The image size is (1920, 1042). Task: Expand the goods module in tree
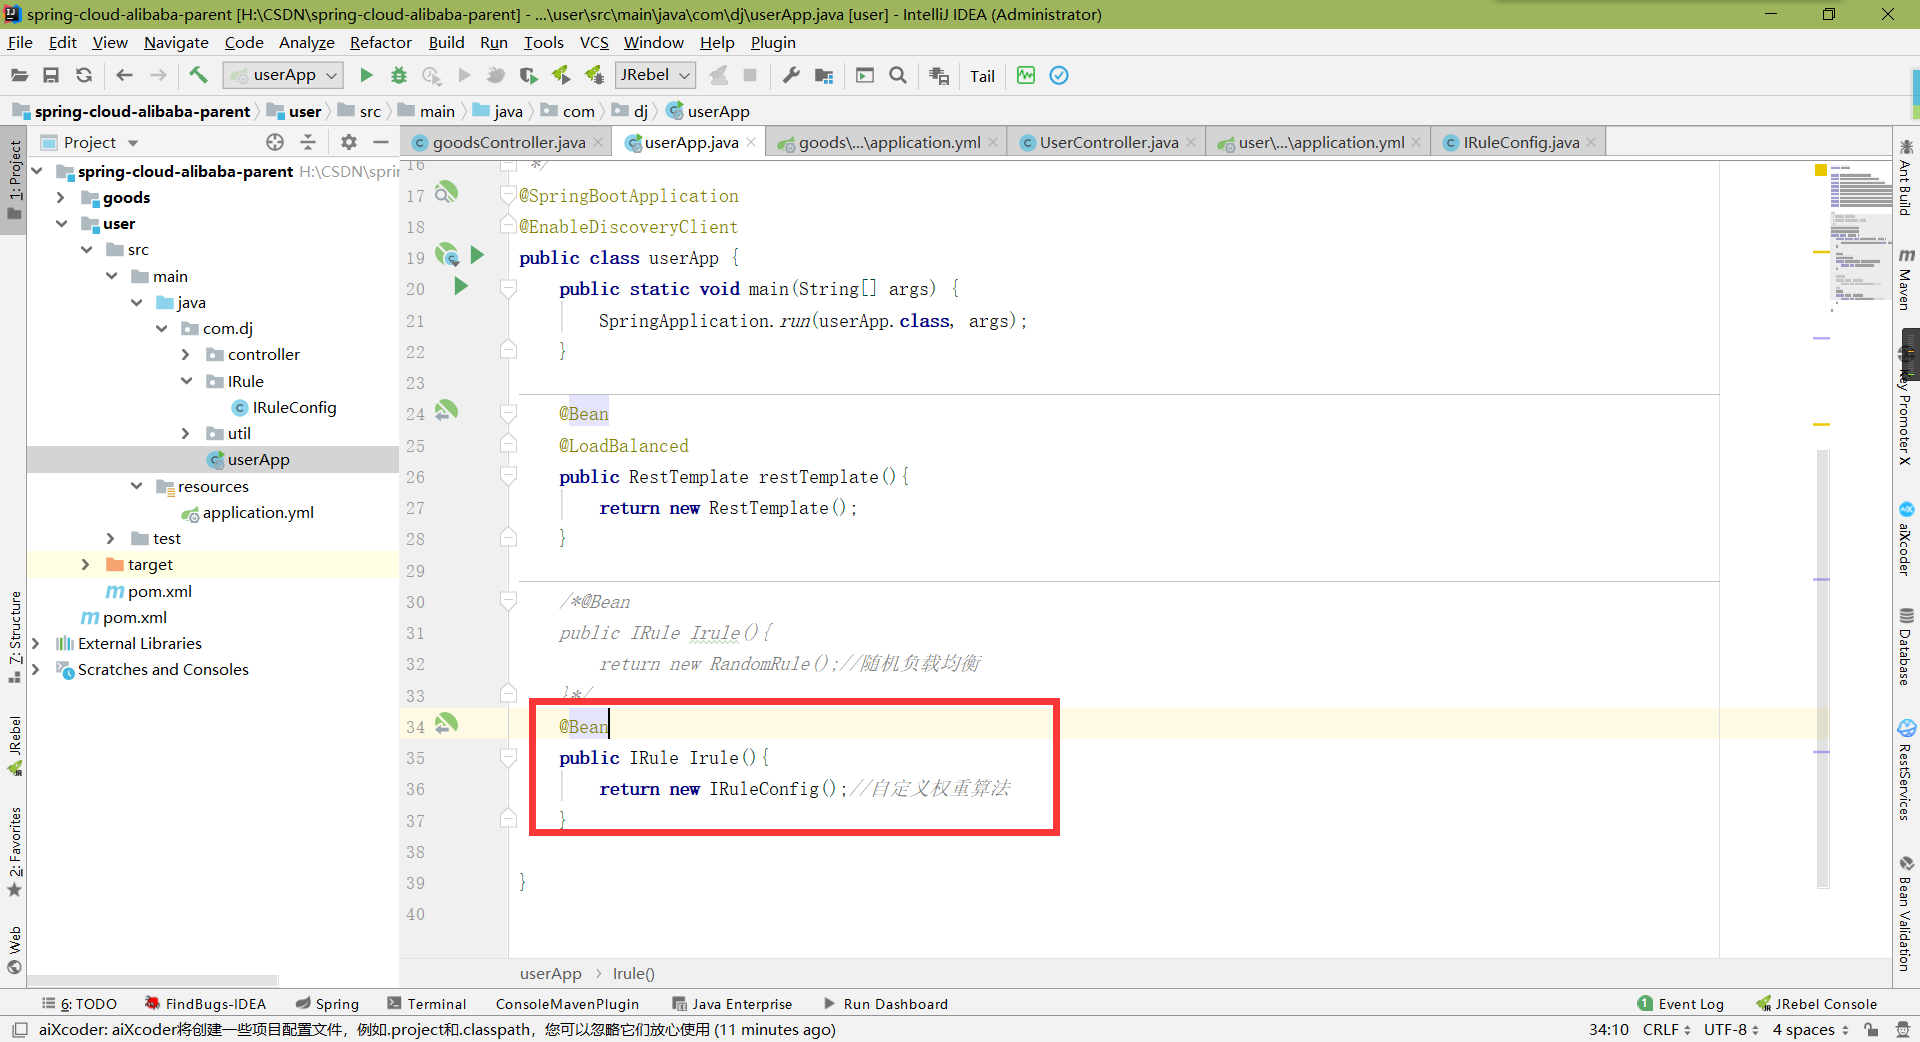[x=60, y=198]
